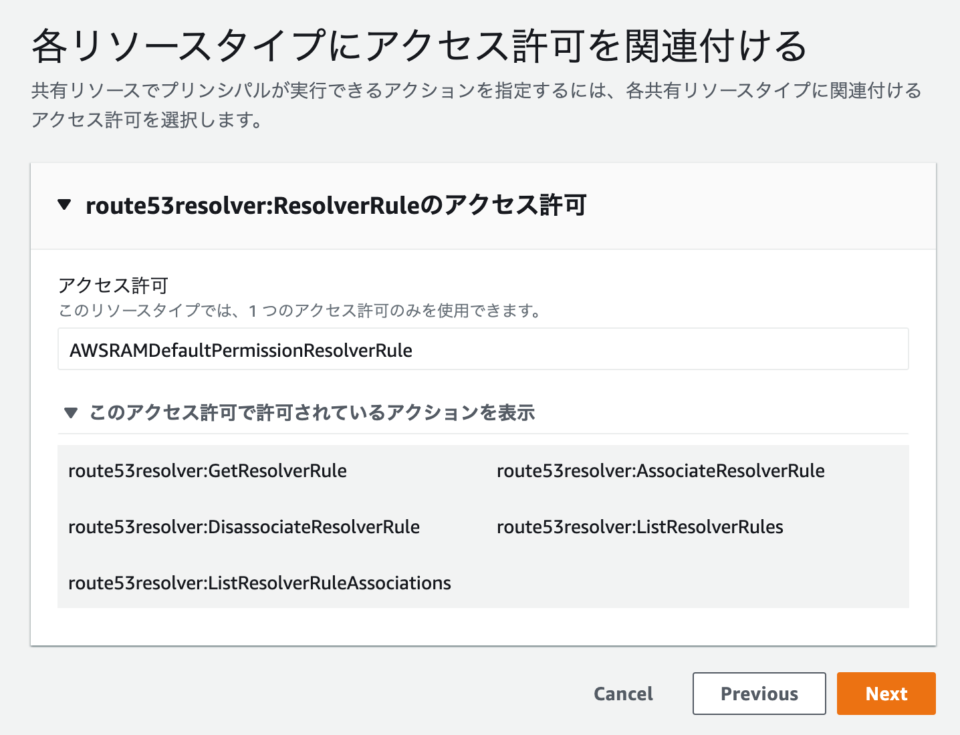The width and height of the screenshot is (960, 735).
Task: Select route53resolver:AssociateResolverRule action text
Action: 658,470
